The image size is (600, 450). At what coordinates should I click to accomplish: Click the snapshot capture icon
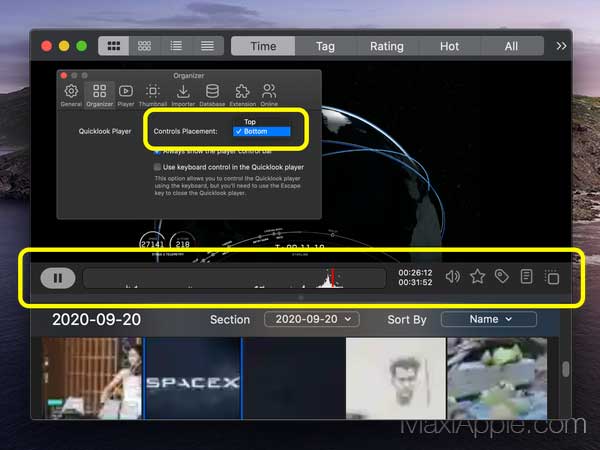(552, 277)
